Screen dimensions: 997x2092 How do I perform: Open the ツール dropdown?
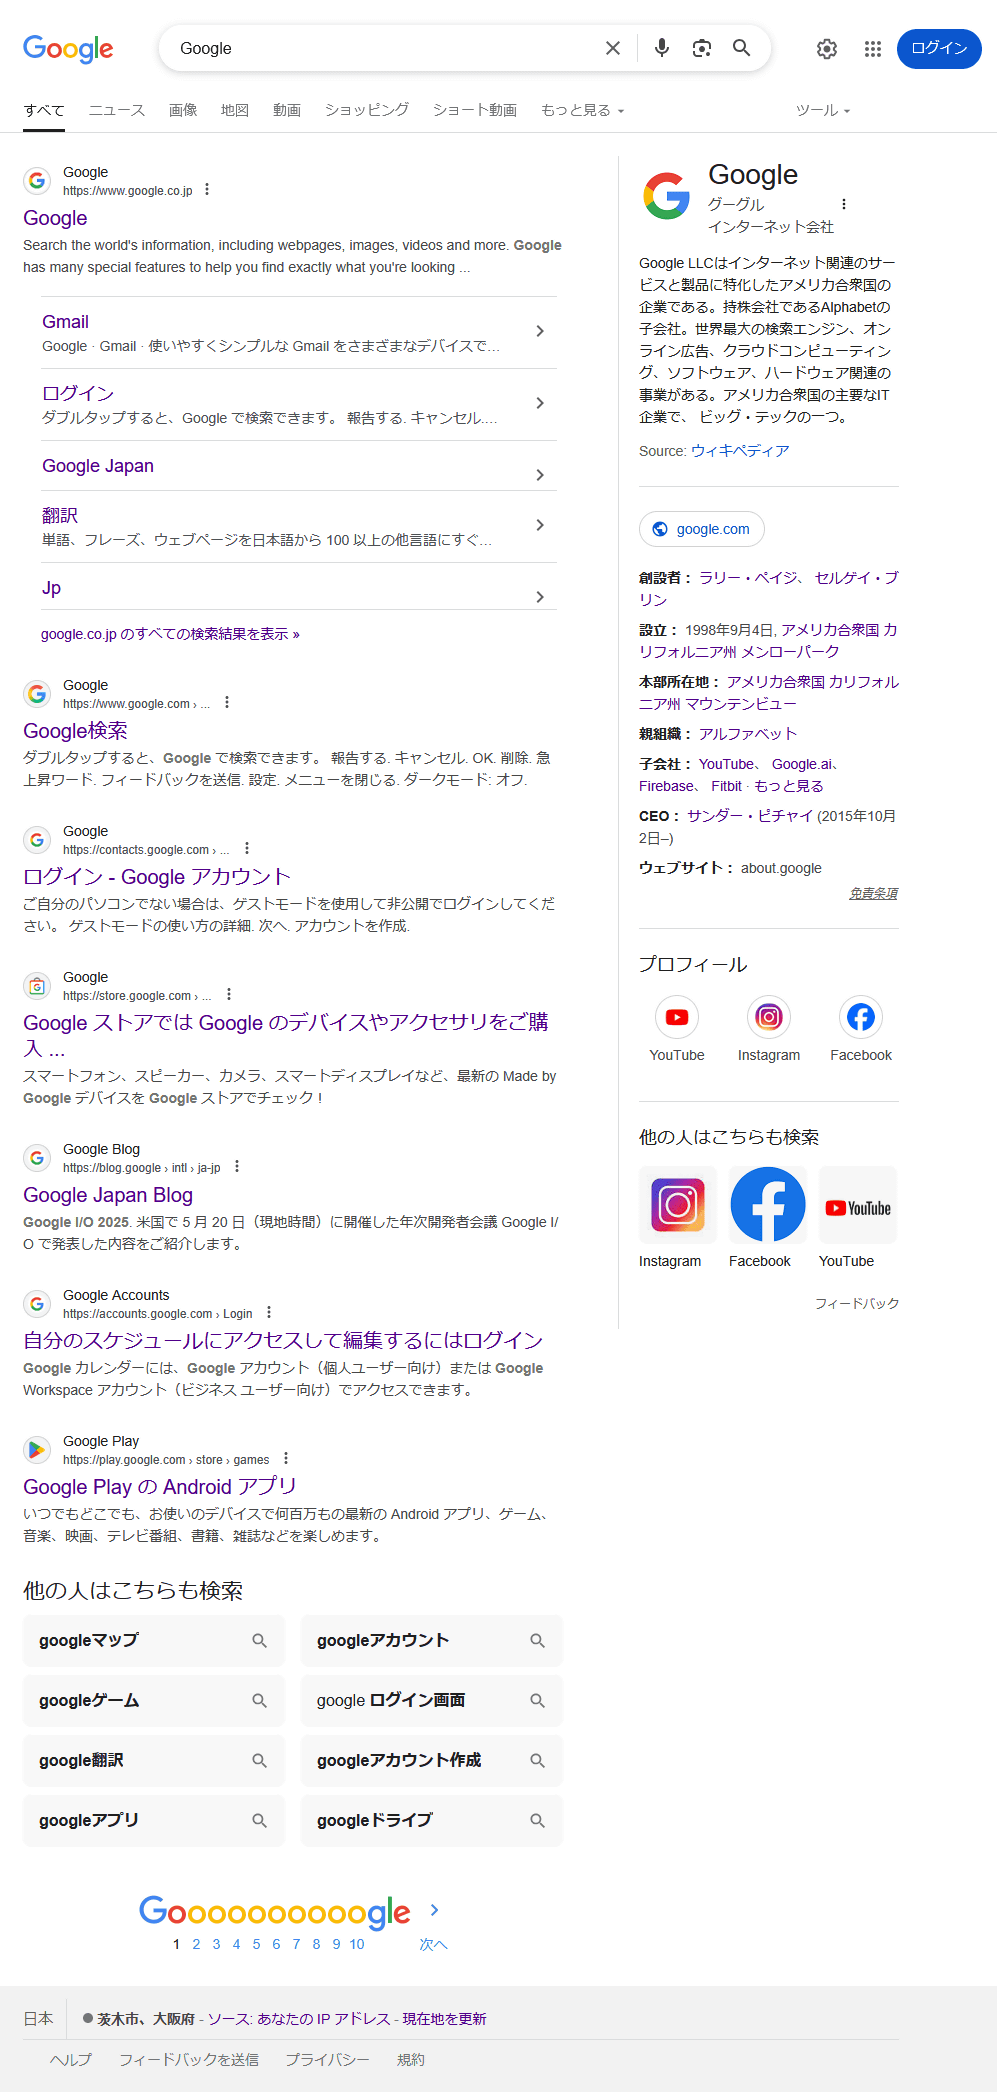[x=823, y=110]
